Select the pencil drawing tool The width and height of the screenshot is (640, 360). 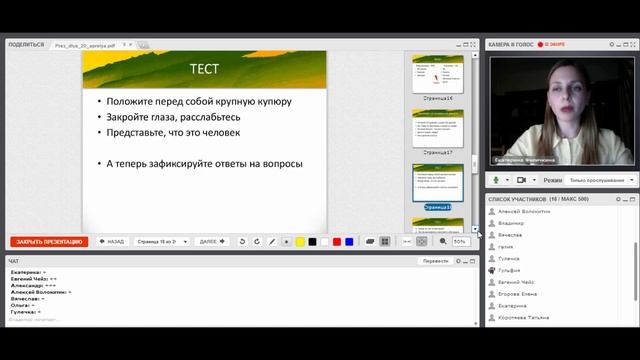272,242
